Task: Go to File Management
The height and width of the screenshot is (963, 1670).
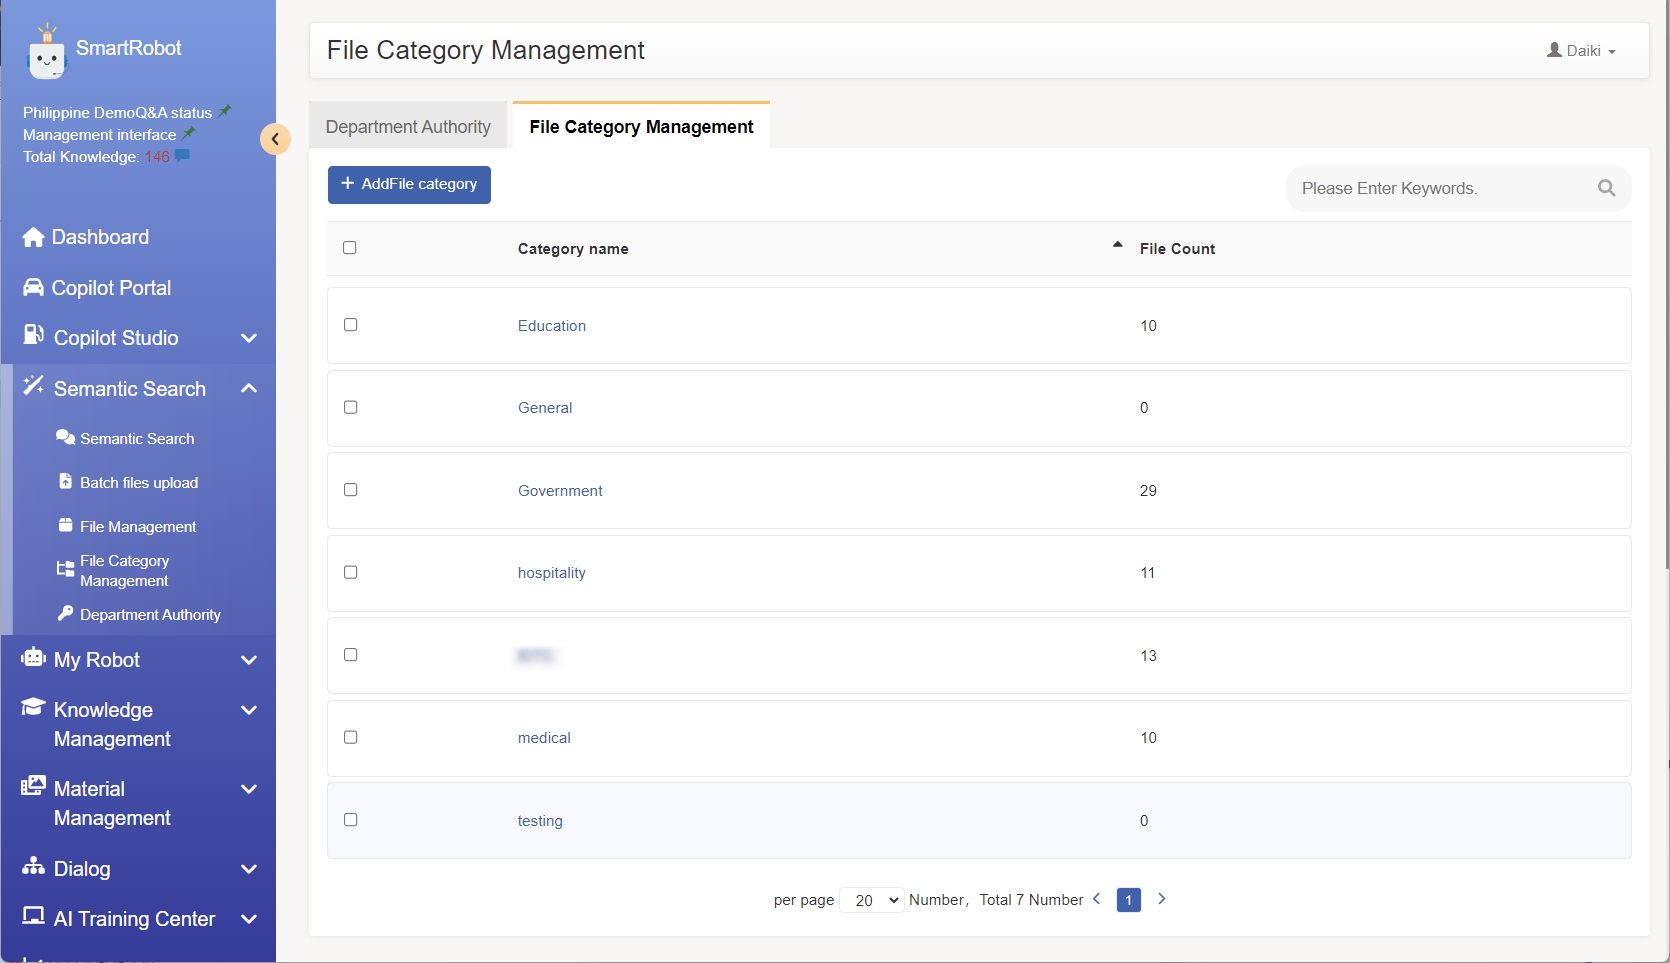Action: [x=138, y=526]
